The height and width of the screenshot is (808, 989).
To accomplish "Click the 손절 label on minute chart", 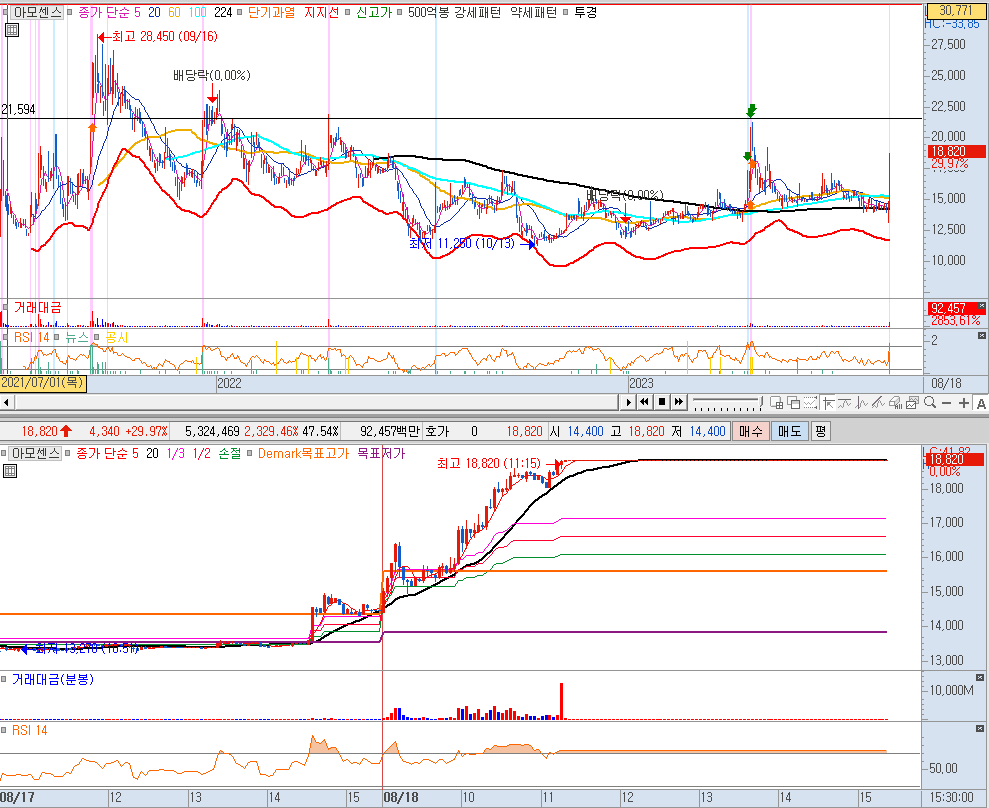I will click(230, 453).
